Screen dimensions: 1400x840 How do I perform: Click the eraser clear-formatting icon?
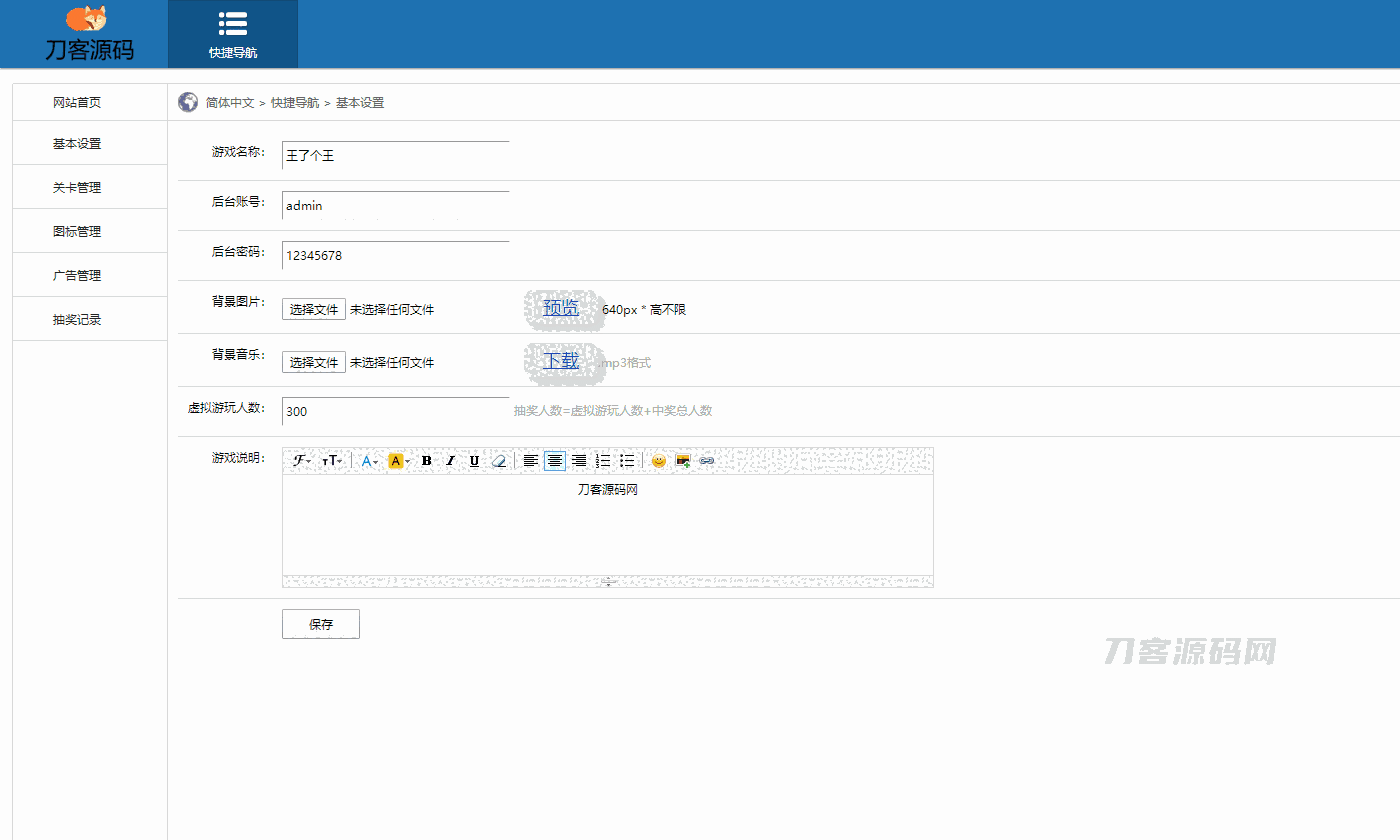499,461
